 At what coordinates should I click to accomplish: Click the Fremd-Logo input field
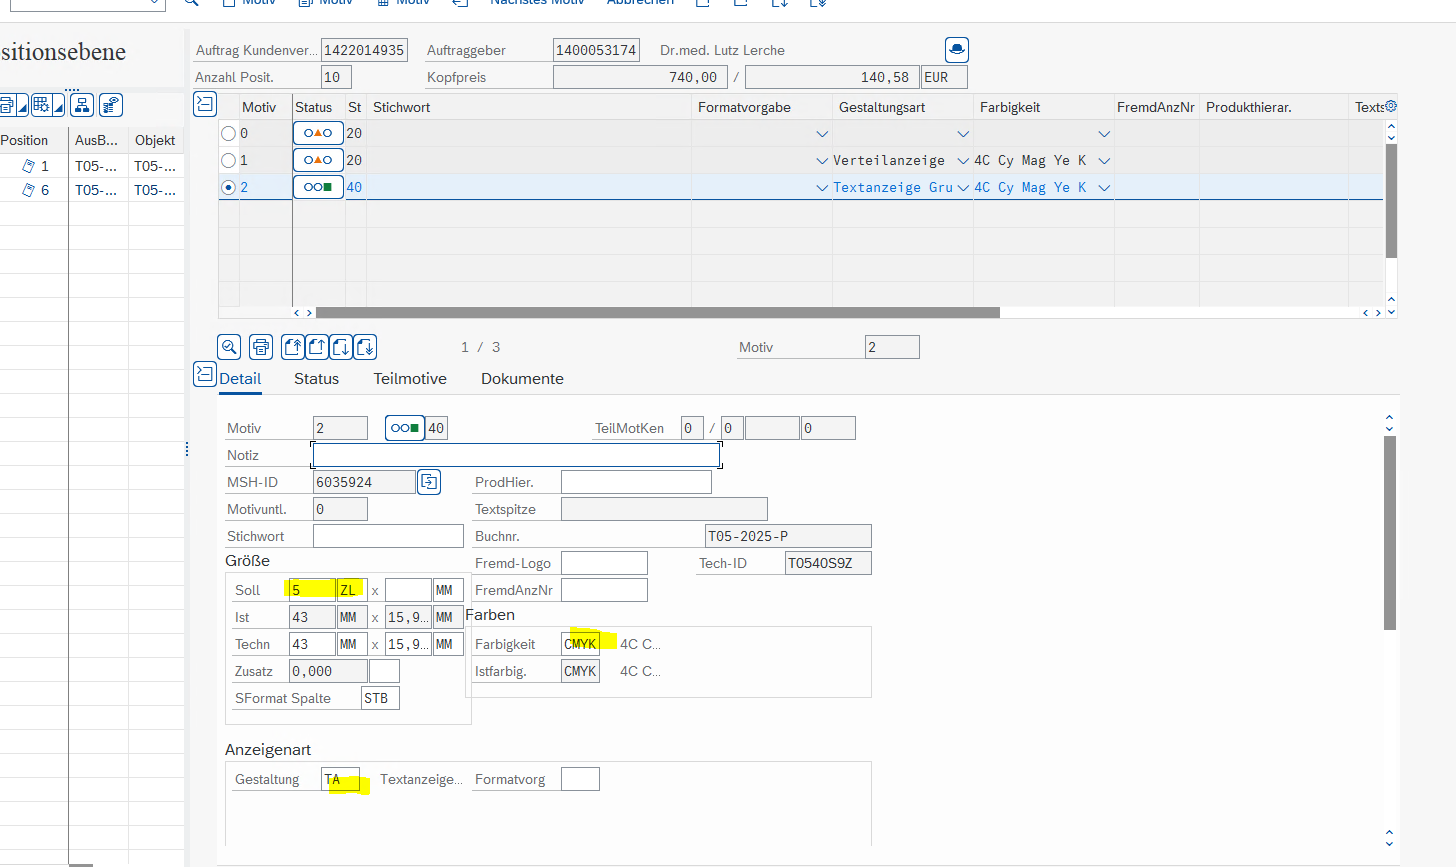[604, 563]
